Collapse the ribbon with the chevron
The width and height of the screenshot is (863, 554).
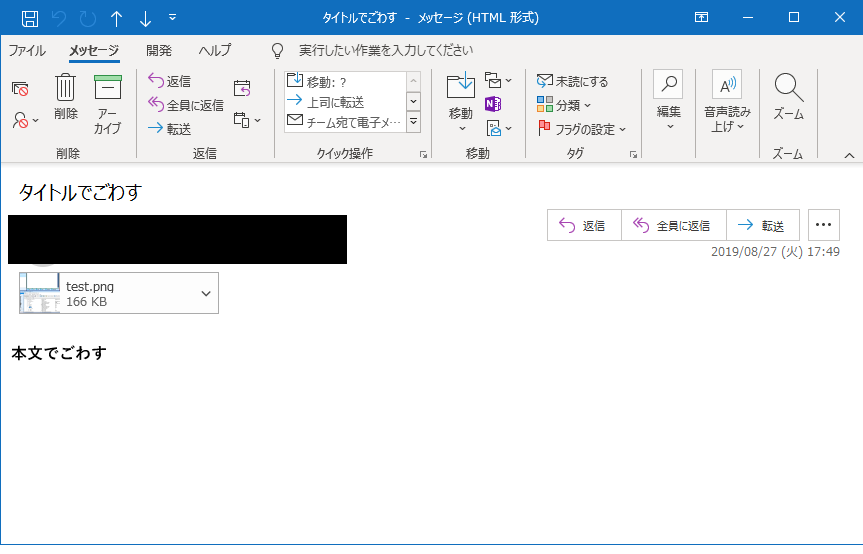(x=849, y=156)
